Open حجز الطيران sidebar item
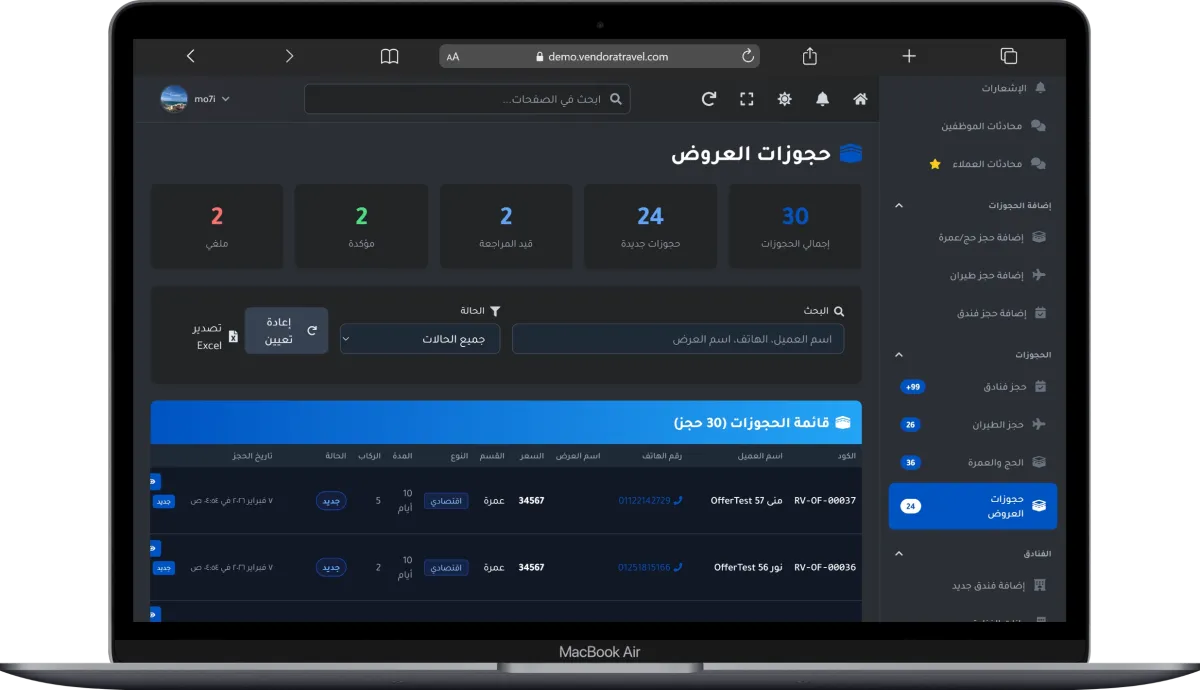This screenshot has height=690, width=1200. 972,424
